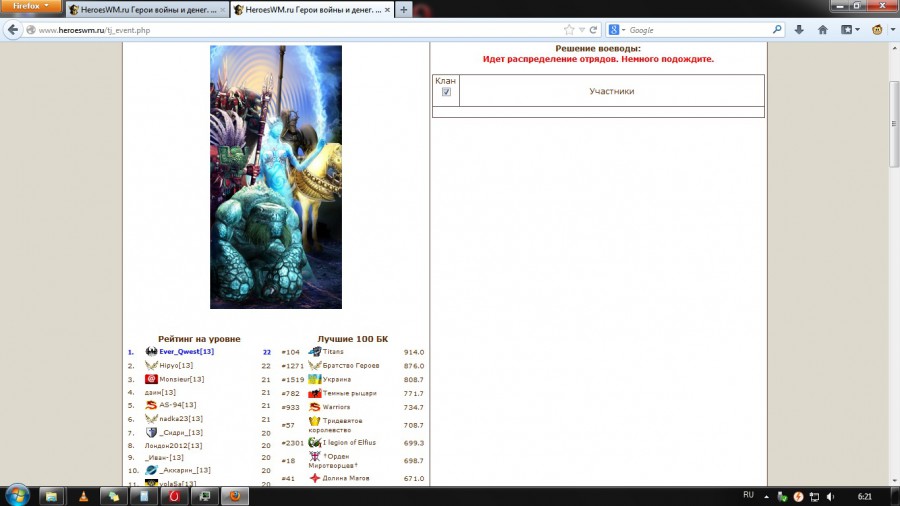This screenshot has height=506, width=900.
Task: Click the Украина flag emblem icon
Action: (x=315, y=379)
